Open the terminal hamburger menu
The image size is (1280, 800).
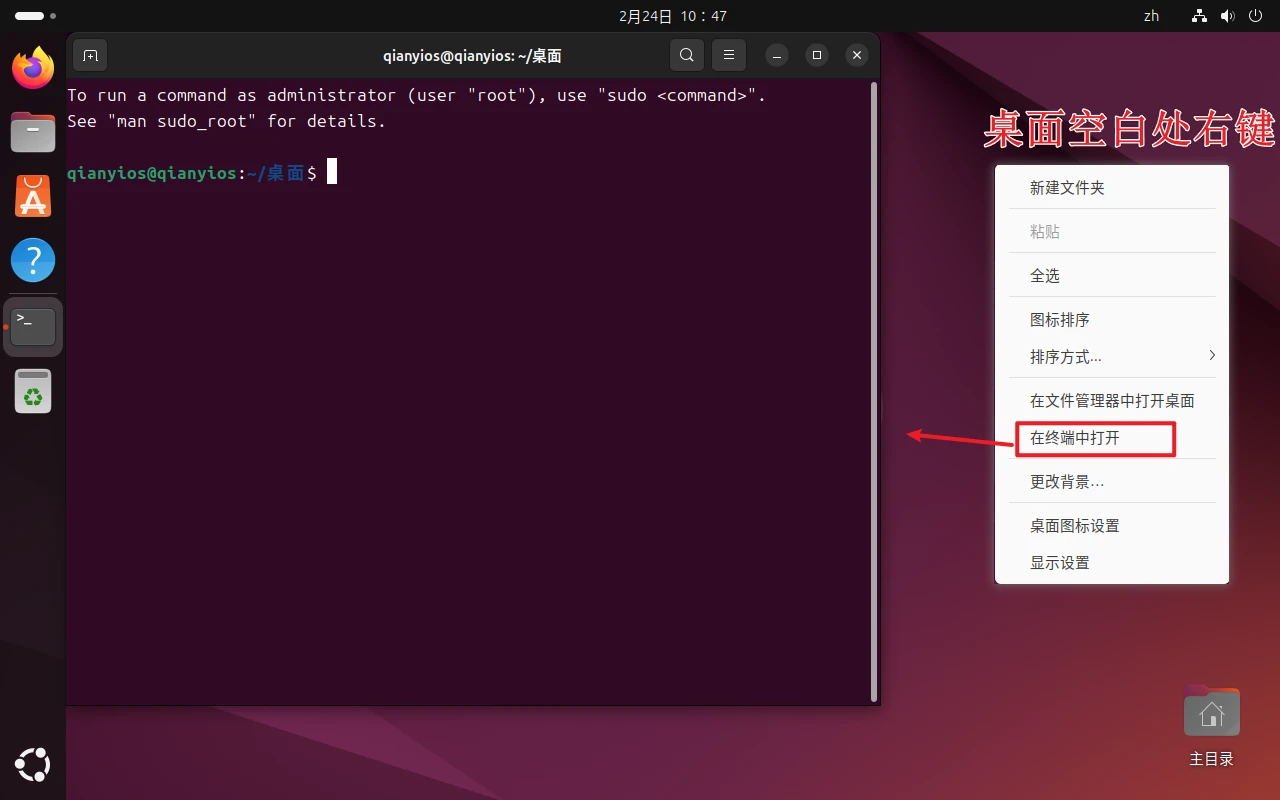pyautogui.click(x=729, y=56)
